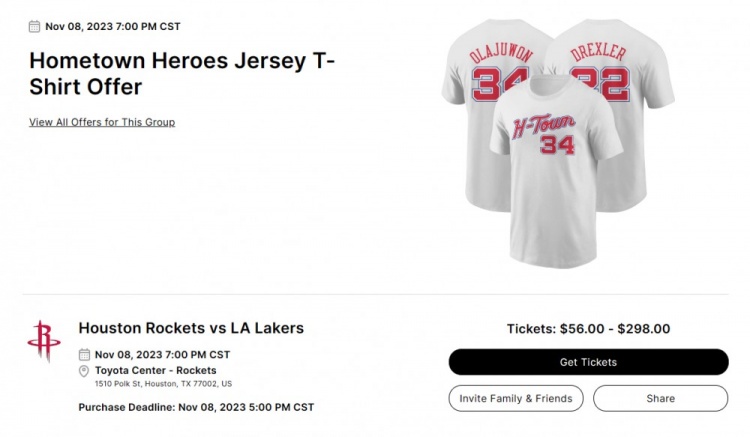
Task: Click the Toyota Center - Rockets venue name
Action: (155, 371)
